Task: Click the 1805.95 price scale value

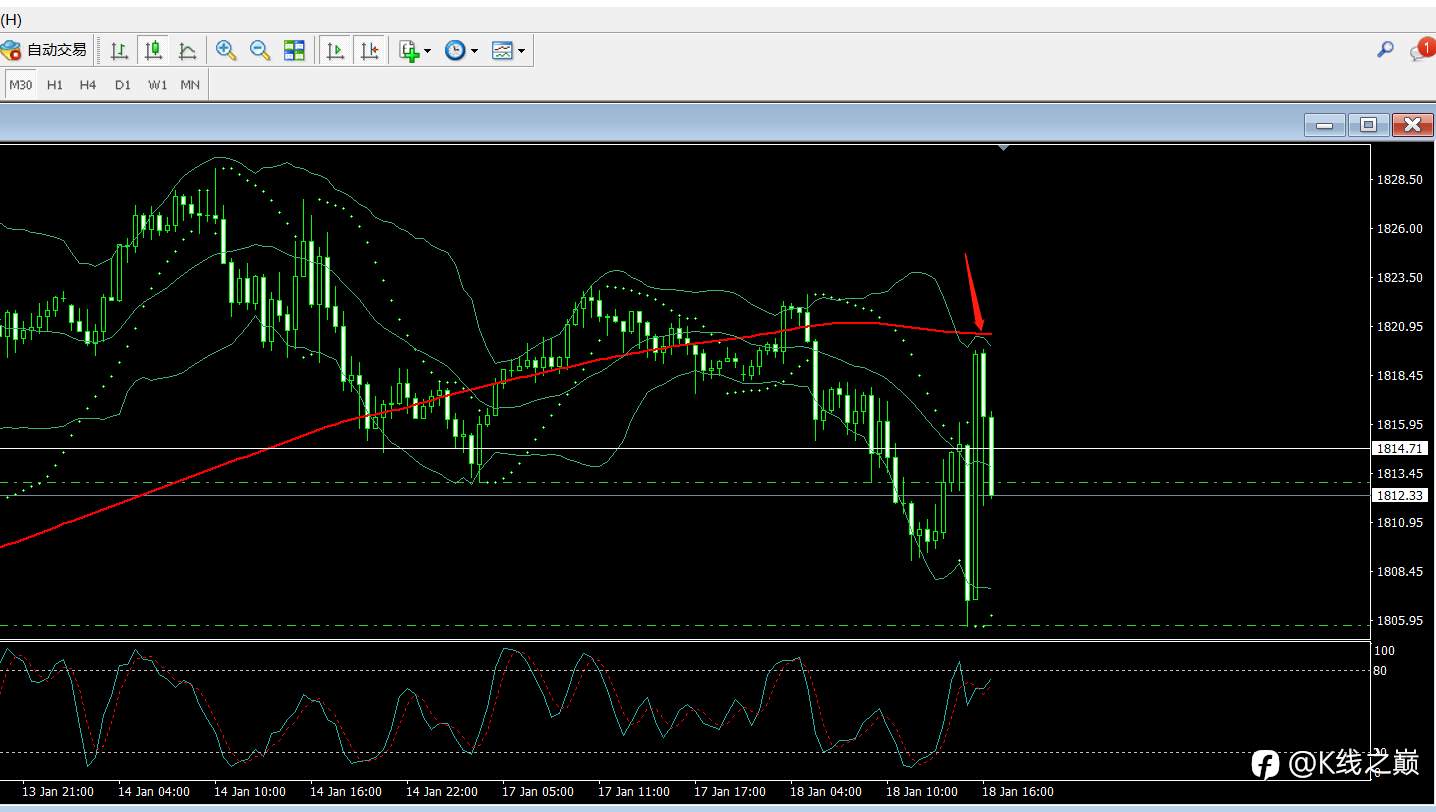Action: 1400,621
